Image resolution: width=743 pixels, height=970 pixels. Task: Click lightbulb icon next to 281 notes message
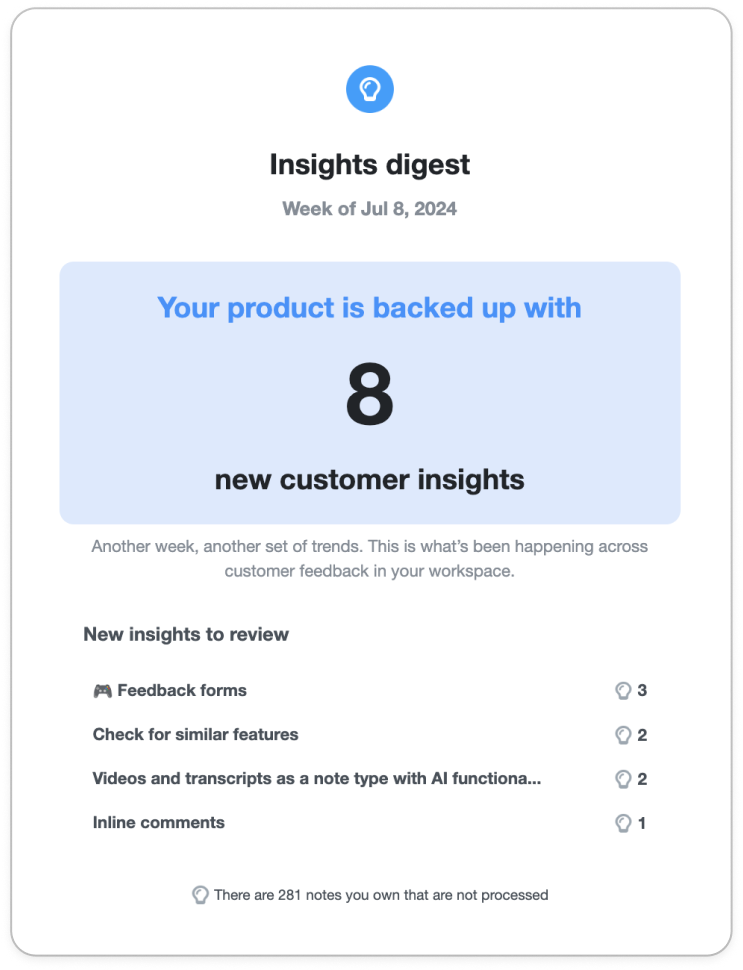(200, 895)
